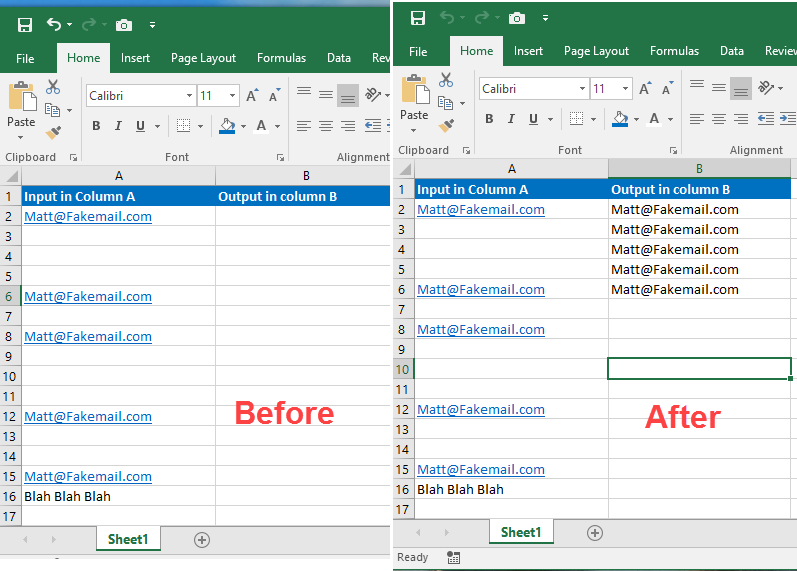
Task: Open Font dialog launcher in Before window
Action: click(x=280, y=157)
